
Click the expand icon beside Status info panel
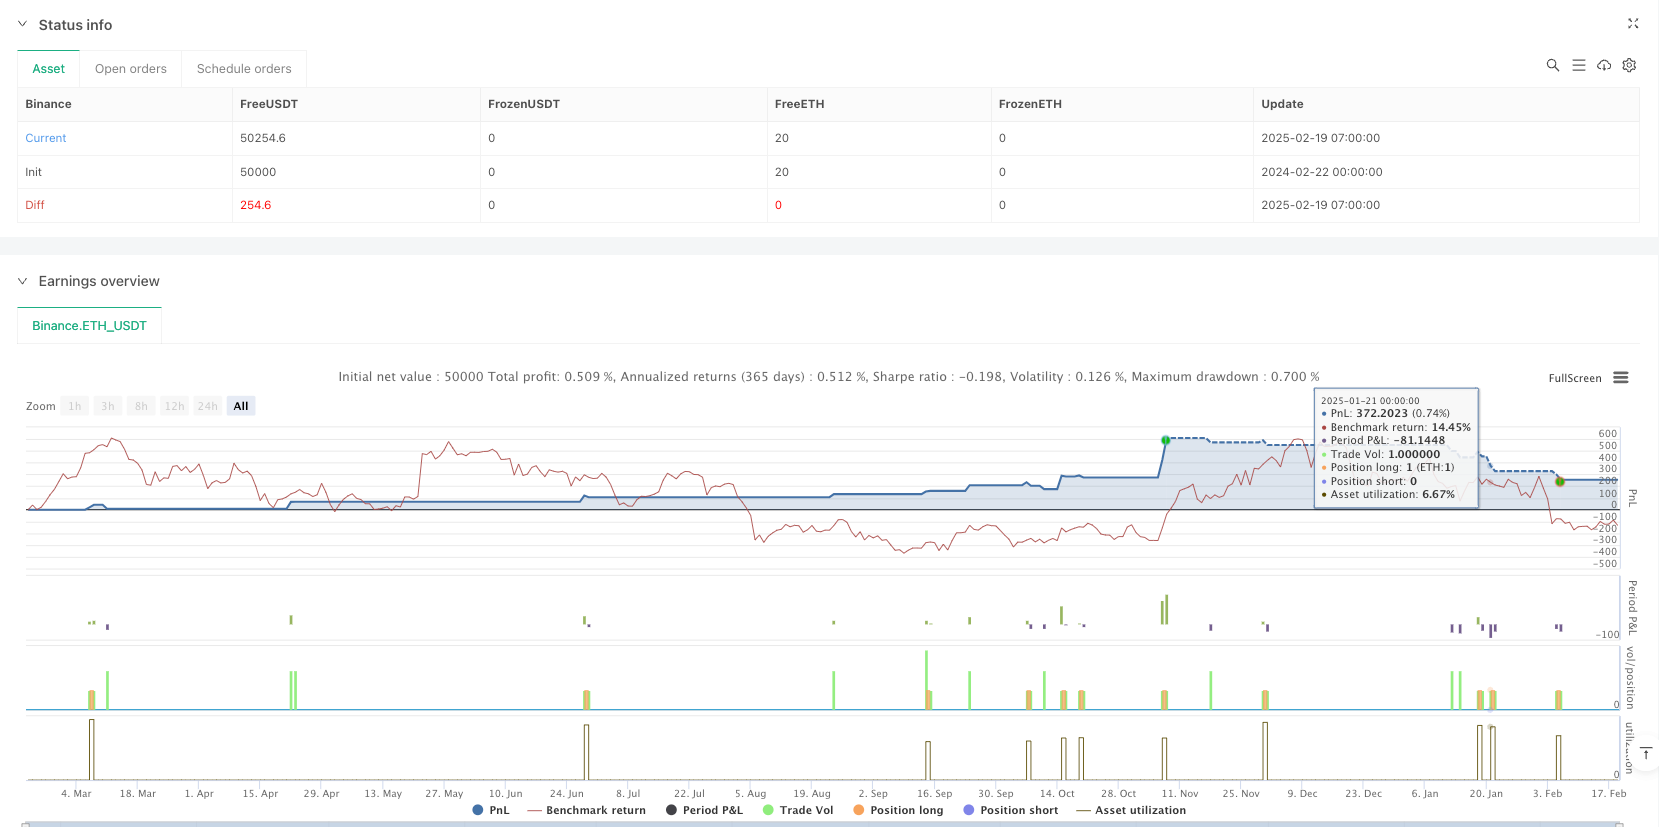(1632, 23)
